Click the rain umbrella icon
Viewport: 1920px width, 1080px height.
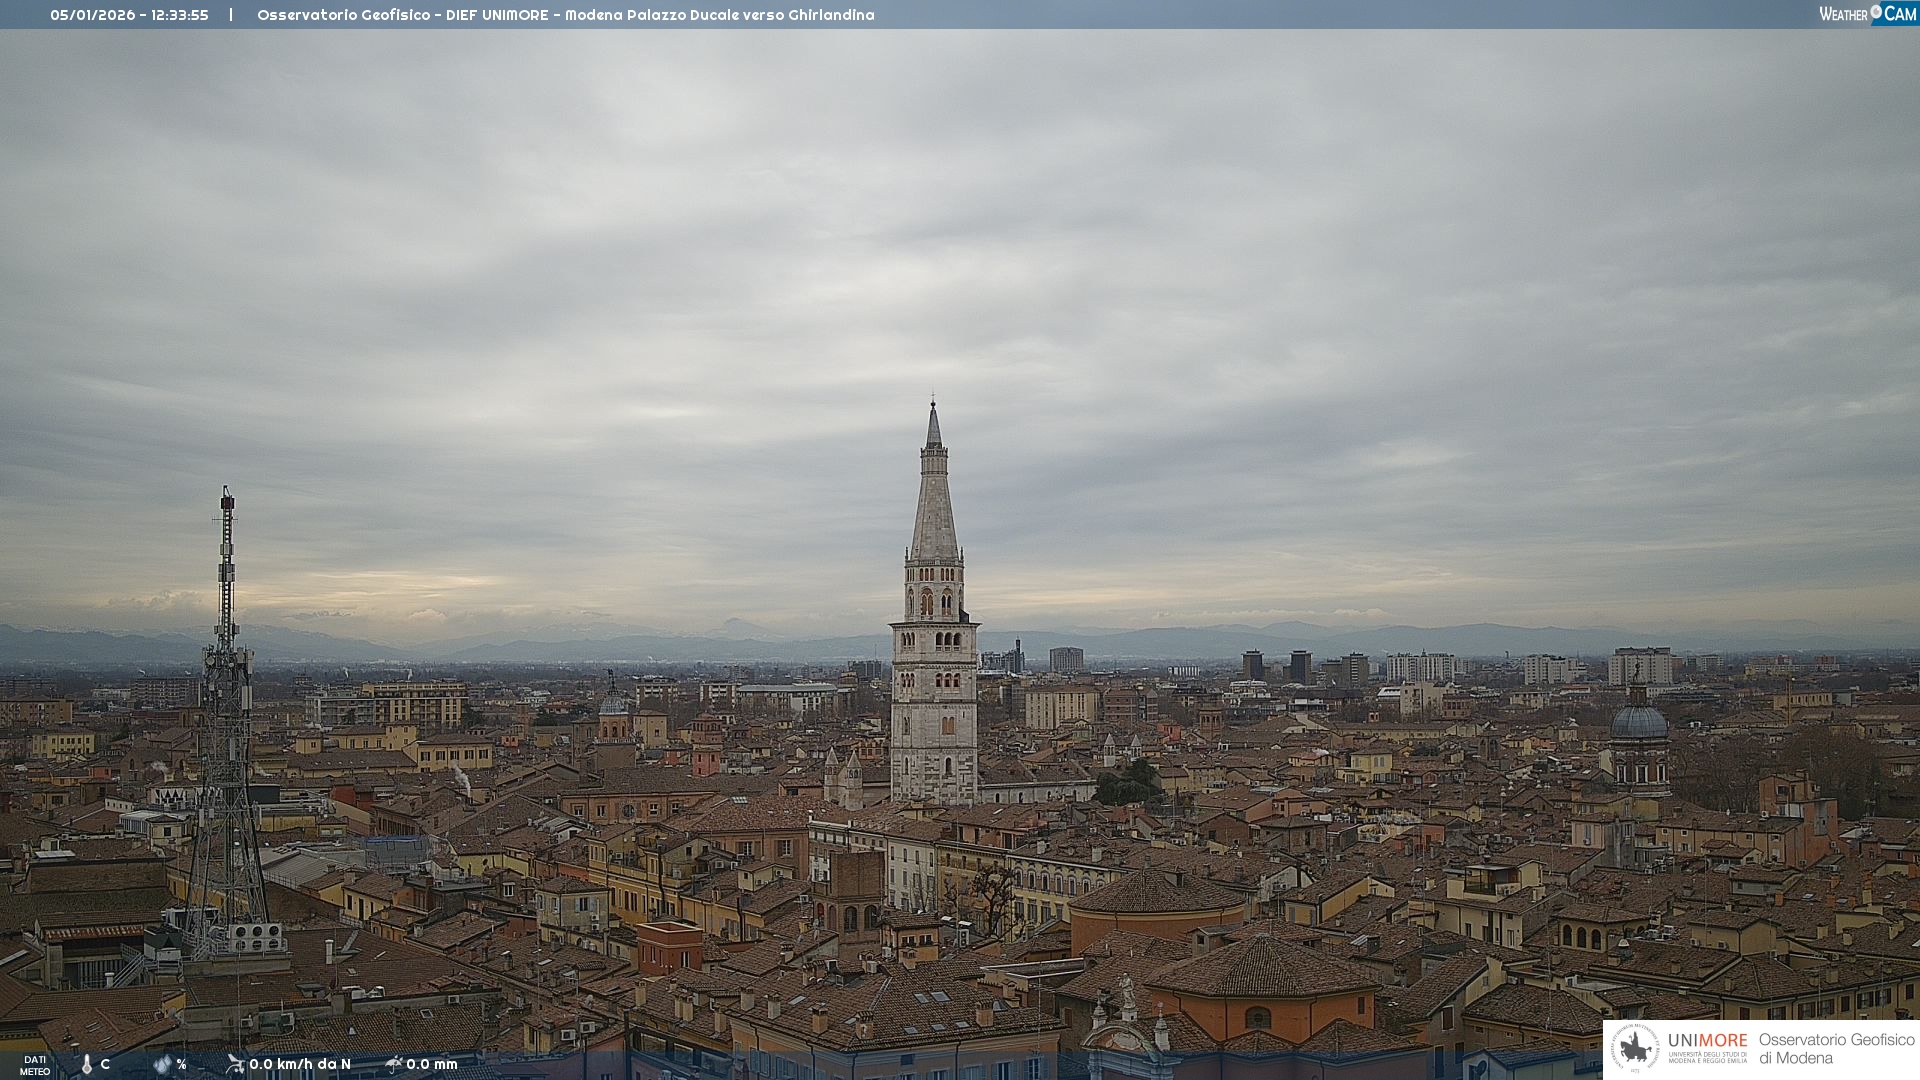[394, 1064]
